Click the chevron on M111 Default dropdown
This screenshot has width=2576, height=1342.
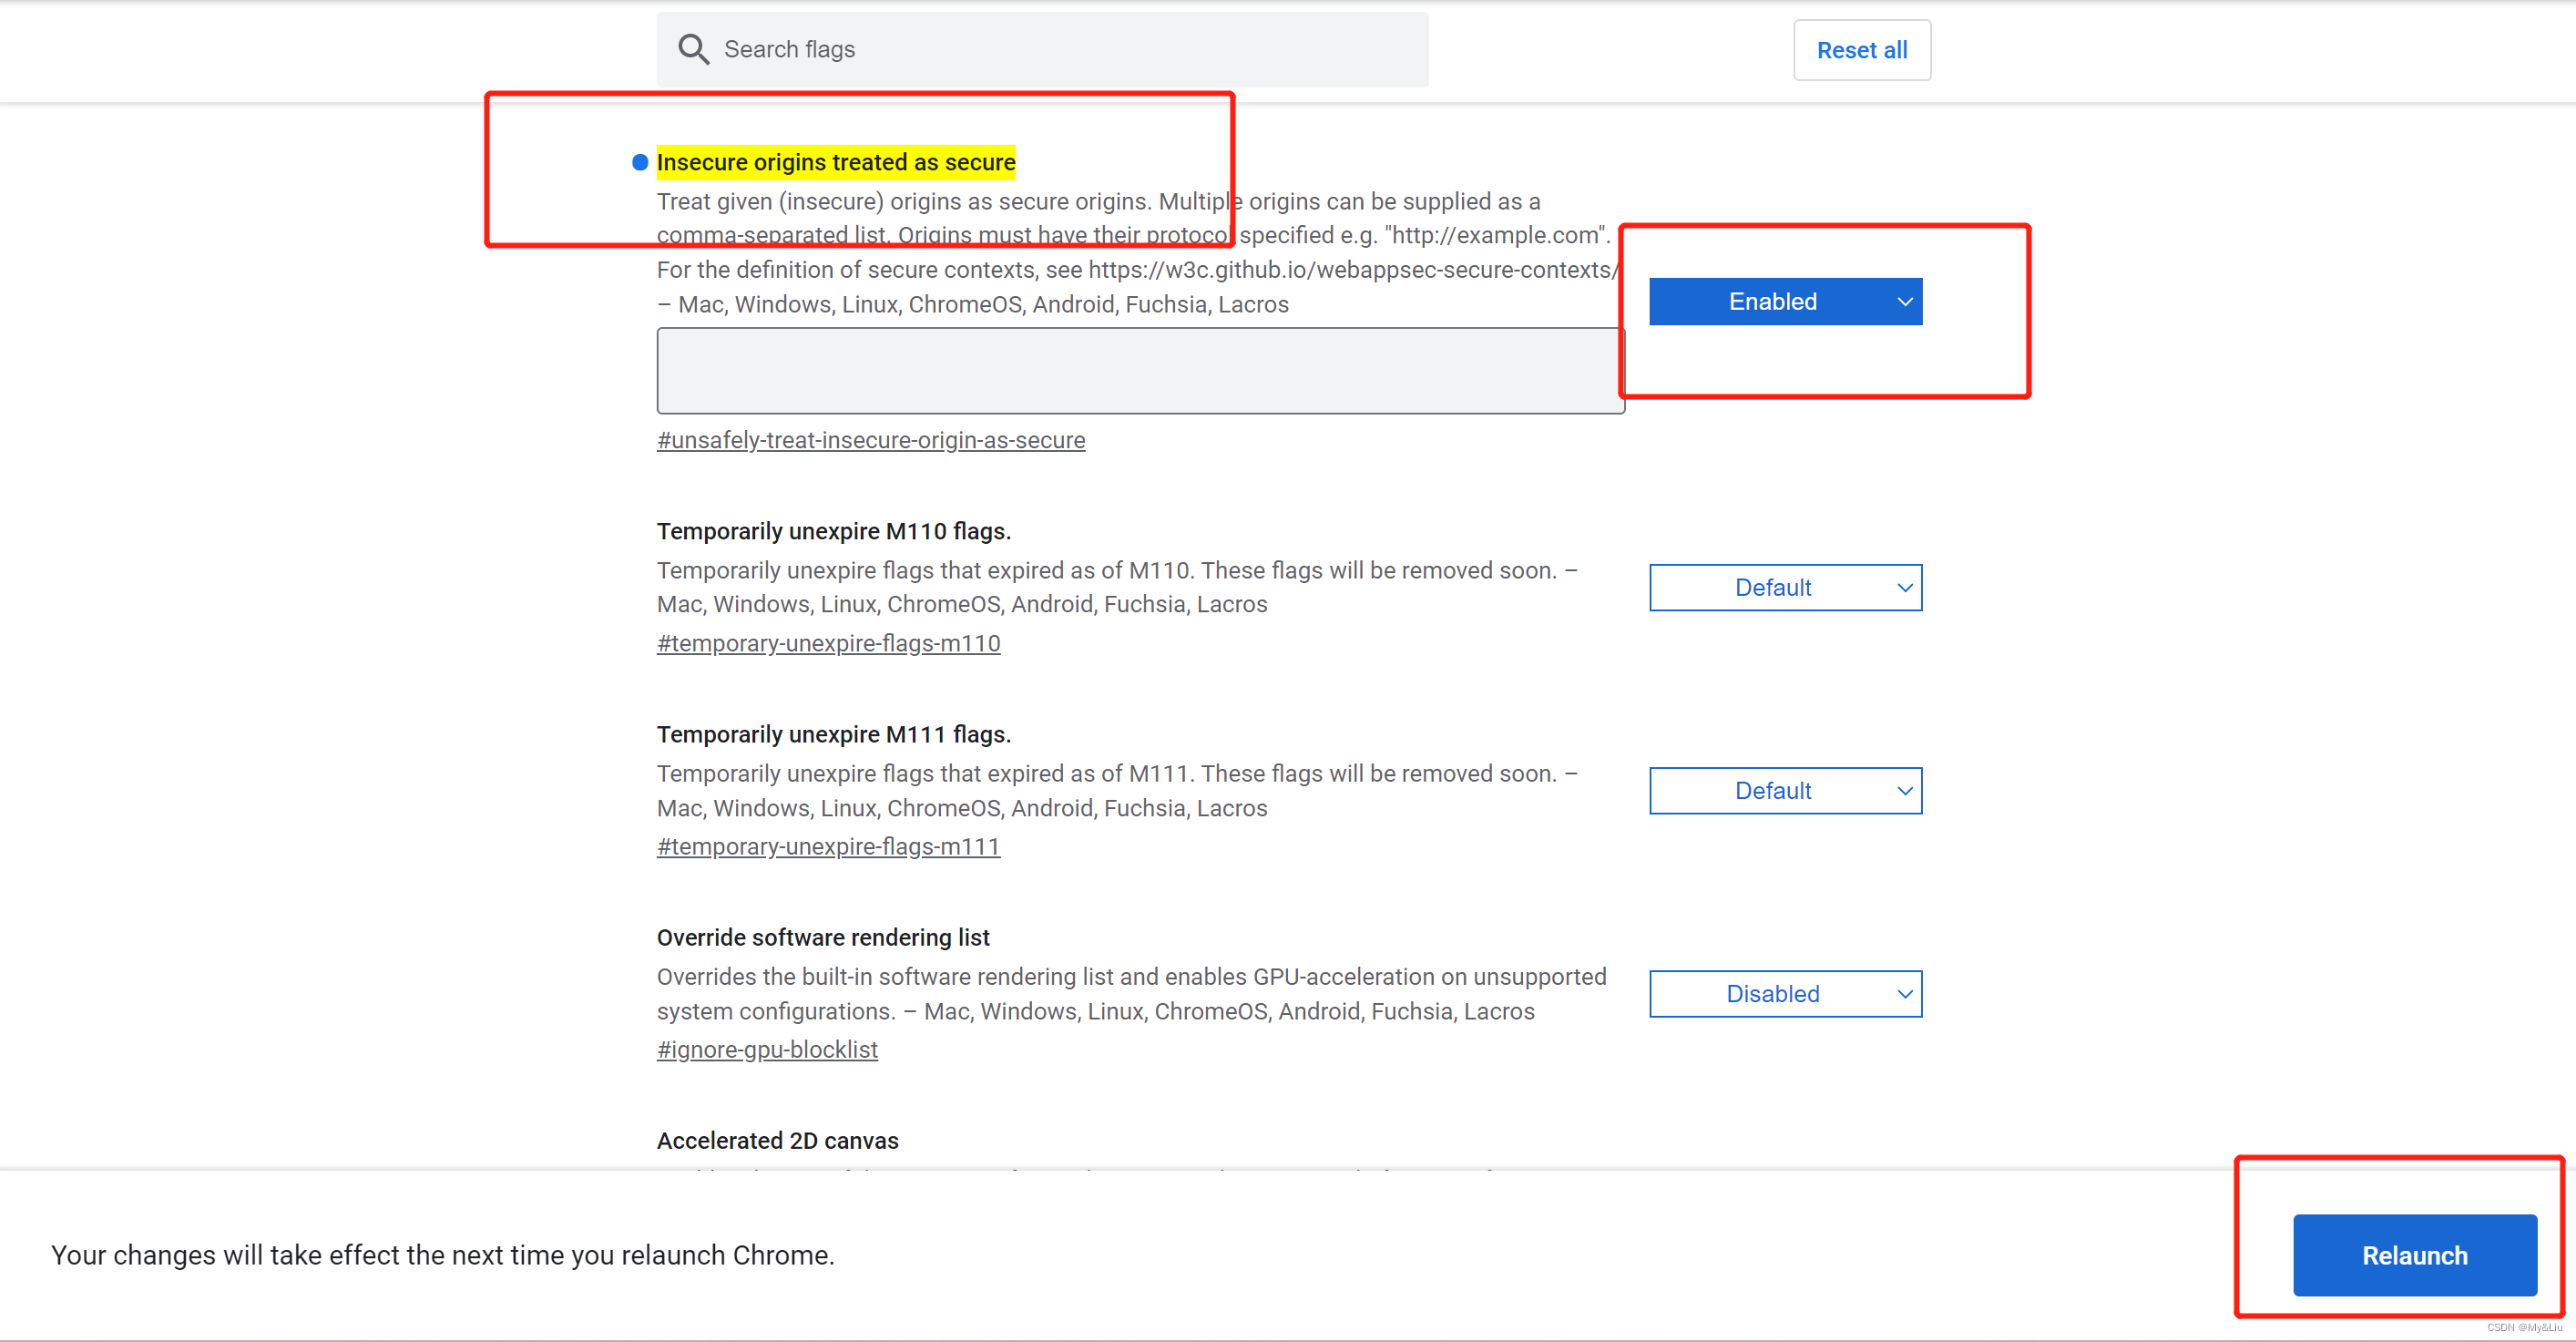click(1904, 791)
